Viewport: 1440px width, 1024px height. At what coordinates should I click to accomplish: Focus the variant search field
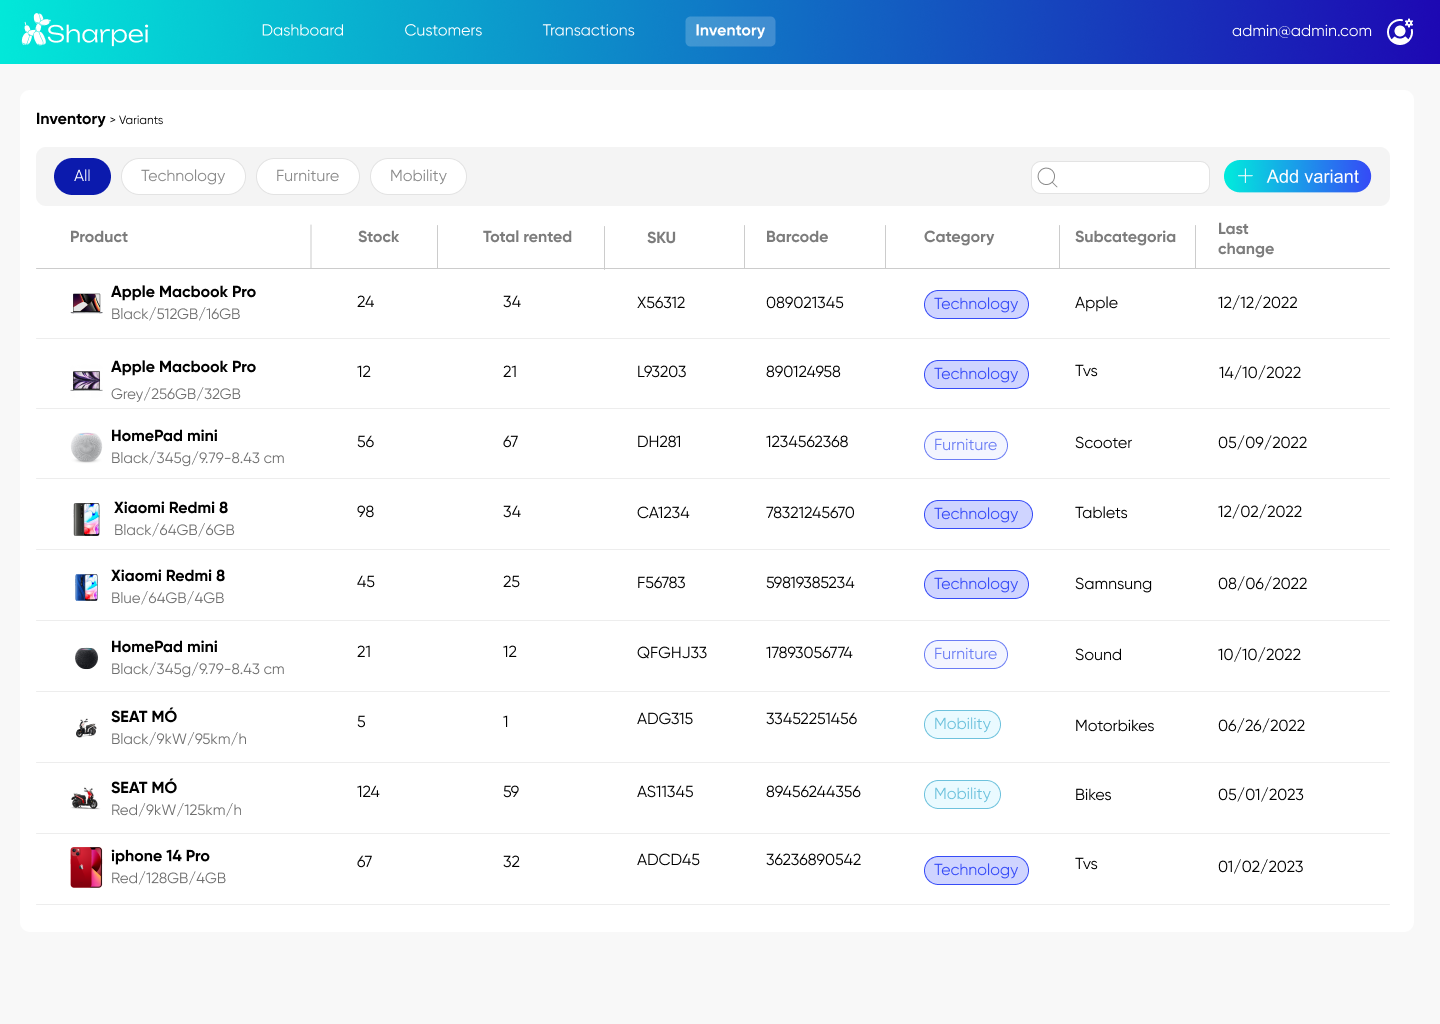coord(1120,177)
